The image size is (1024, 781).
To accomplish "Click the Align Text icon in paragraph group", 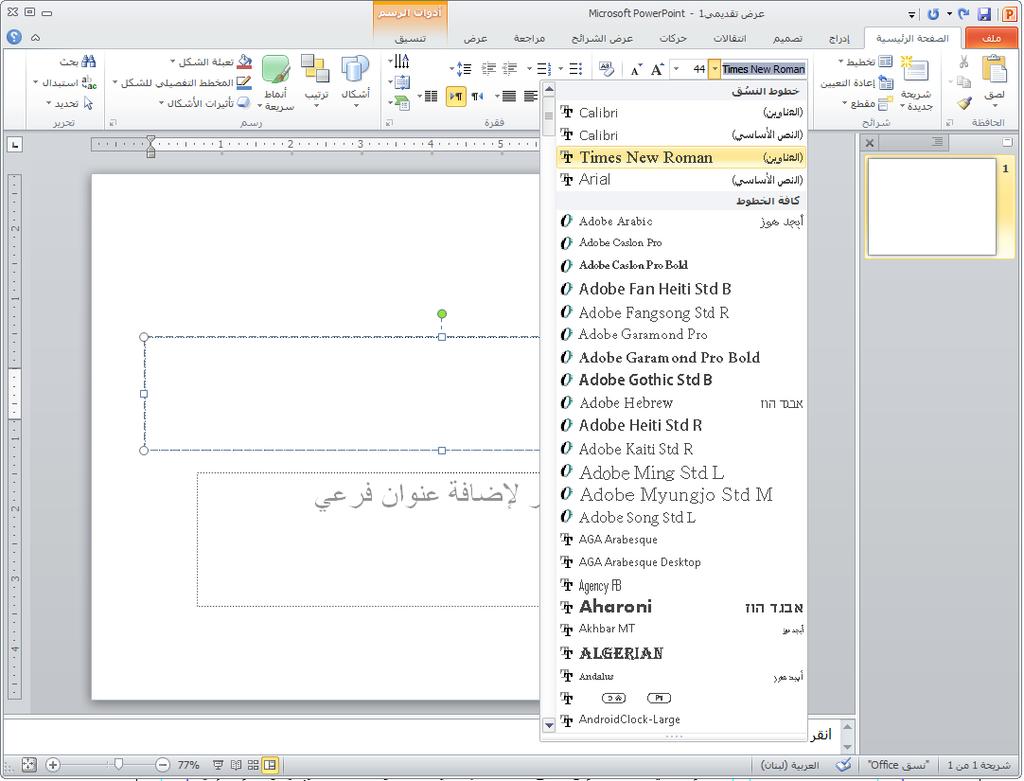I will click(402, 82).
